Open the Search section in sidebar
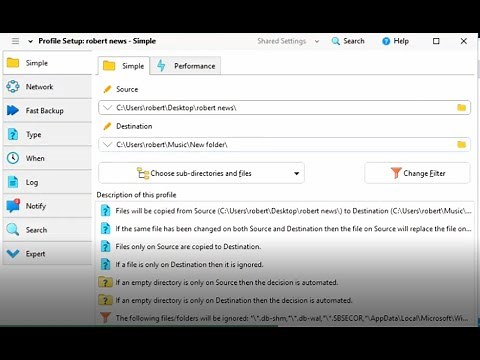This screenshot has width=480, height=360. (x=47, y=230)
